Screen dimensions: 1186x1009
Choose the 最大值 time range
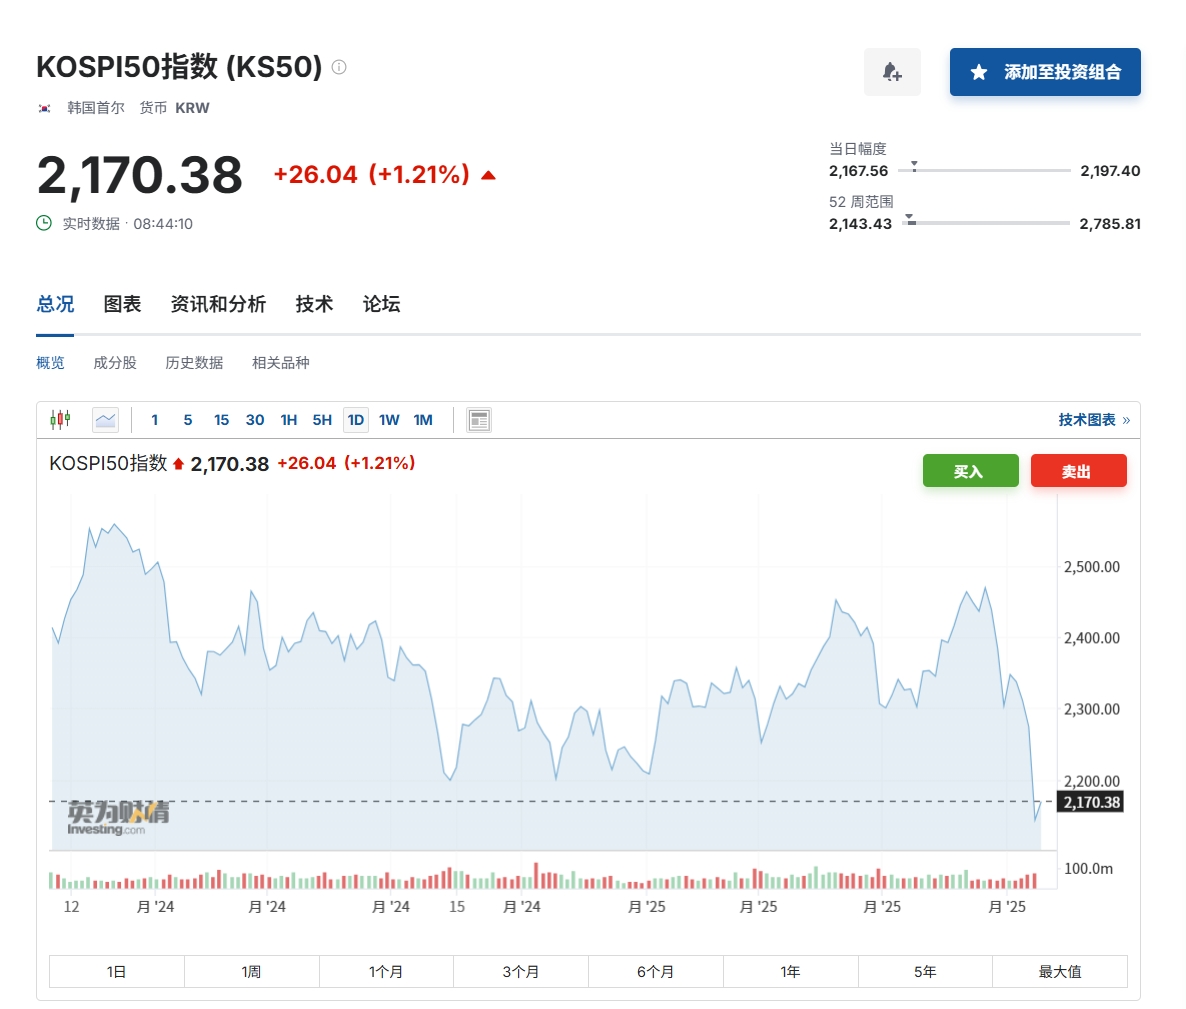coord(1059,971)
